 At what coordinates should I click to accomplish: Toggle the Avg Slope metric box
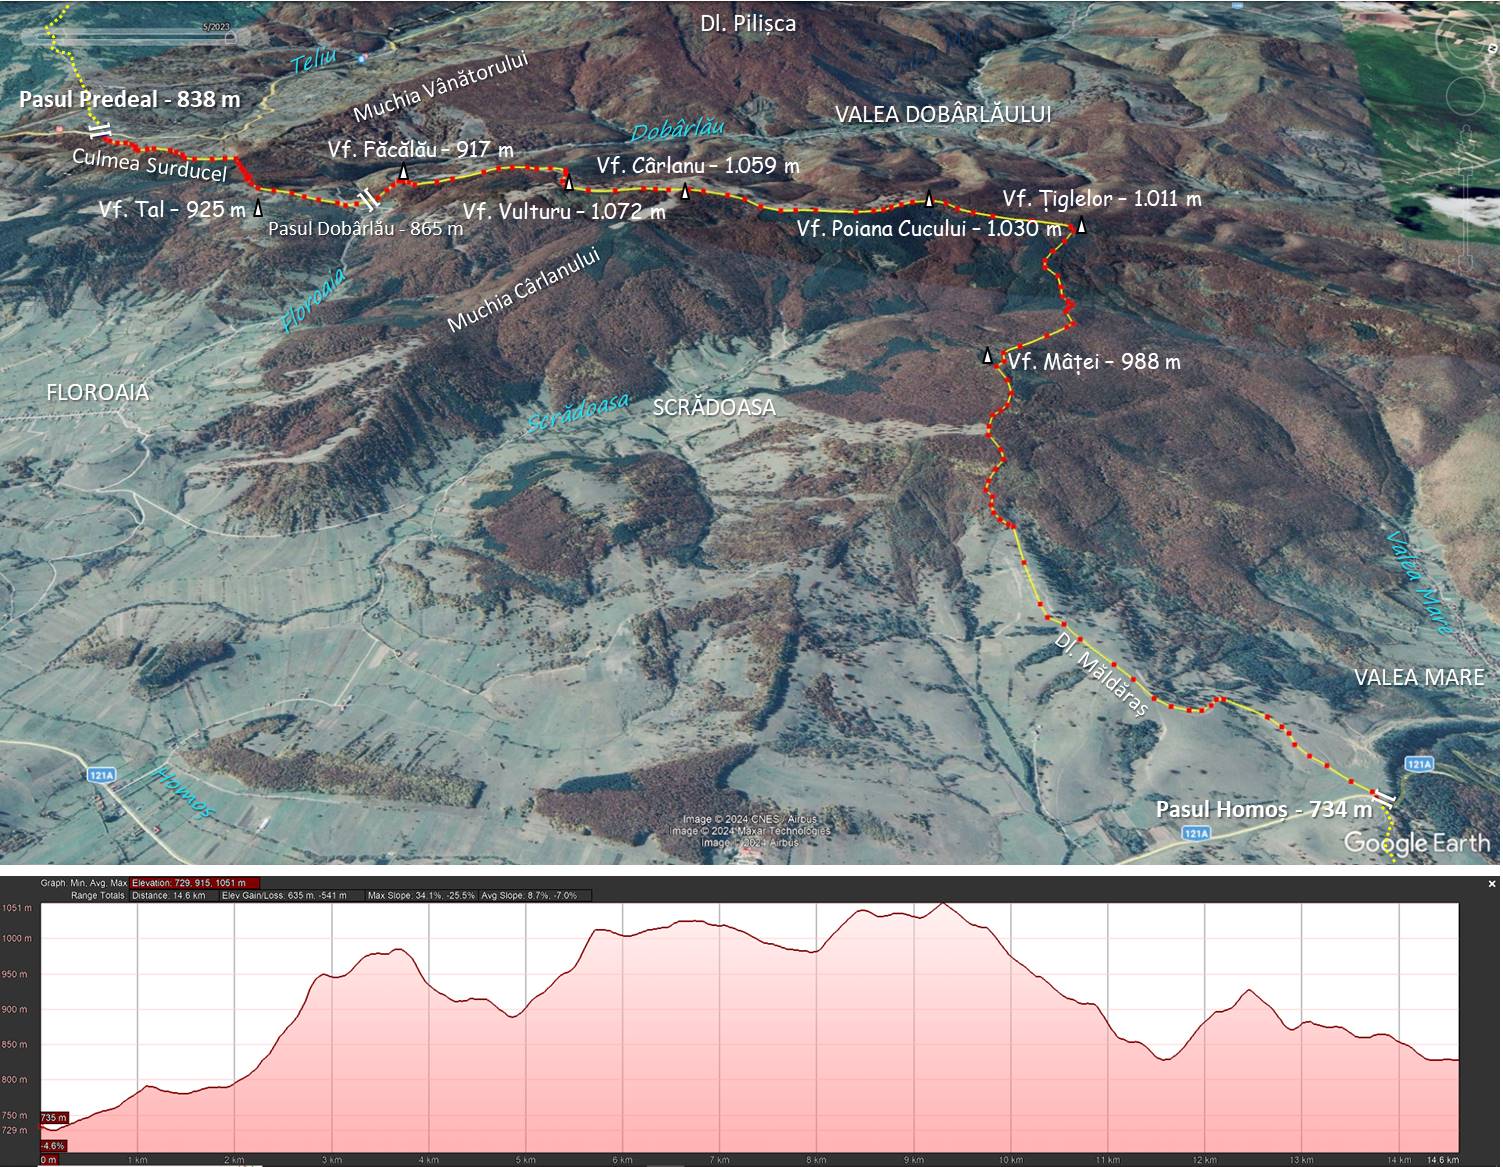tap(529, 895)
